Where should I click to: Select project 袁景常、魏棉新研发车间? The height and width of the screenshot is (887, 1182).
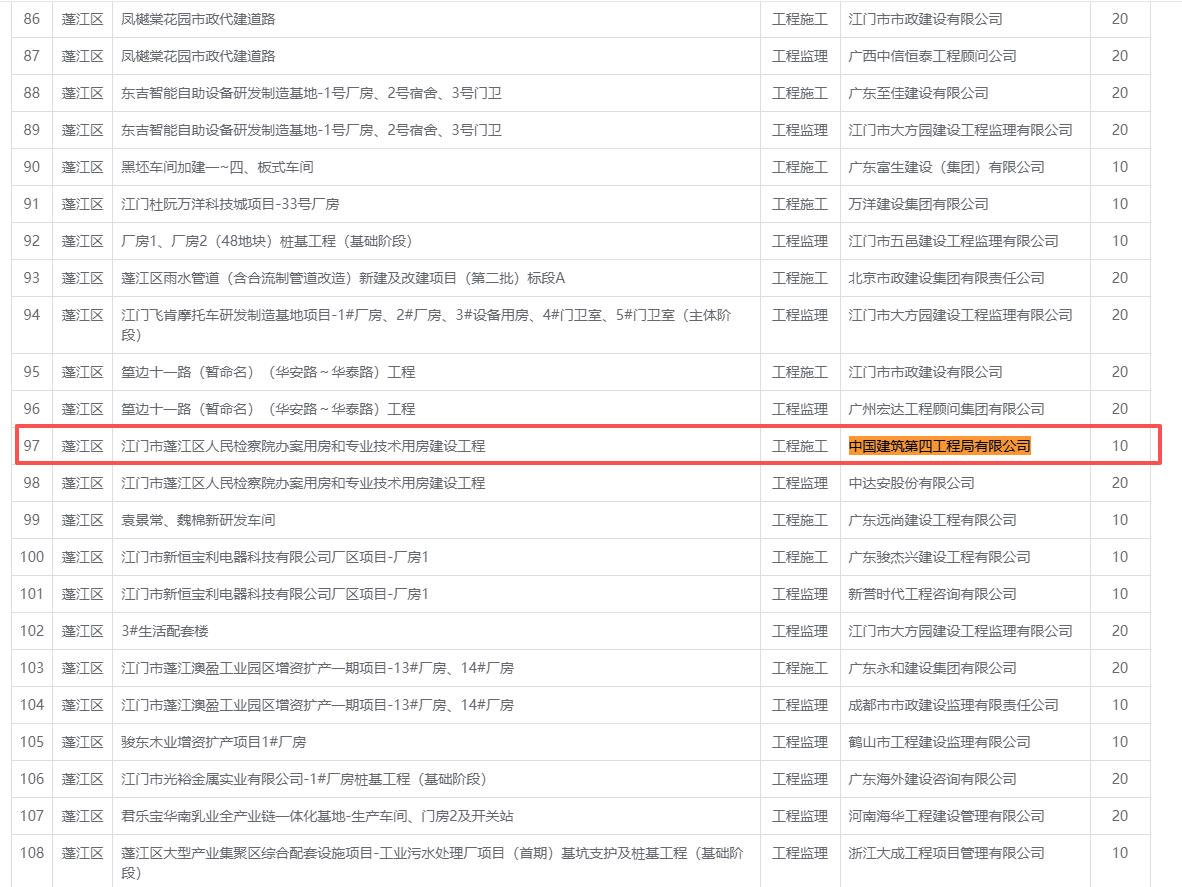(198, 520)
